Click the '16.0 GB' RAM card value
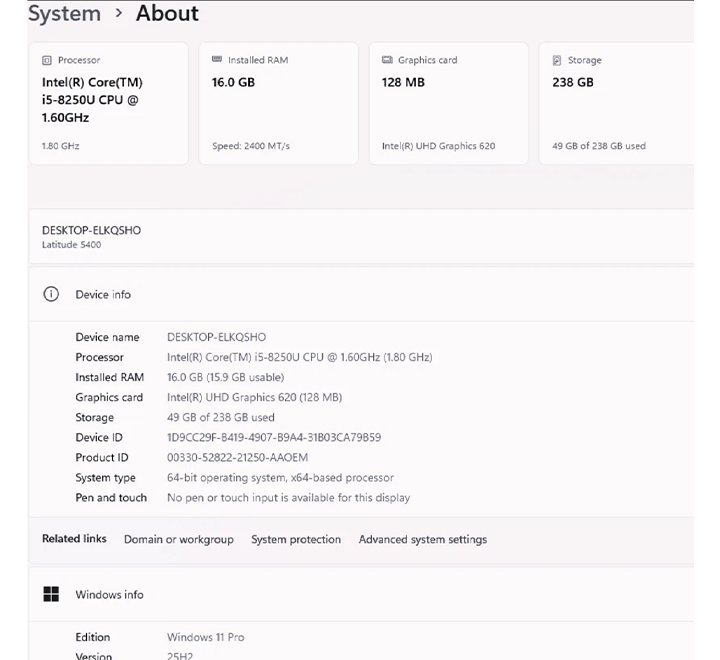The width and height of the screenshot is (720, 660). (233, 83)
